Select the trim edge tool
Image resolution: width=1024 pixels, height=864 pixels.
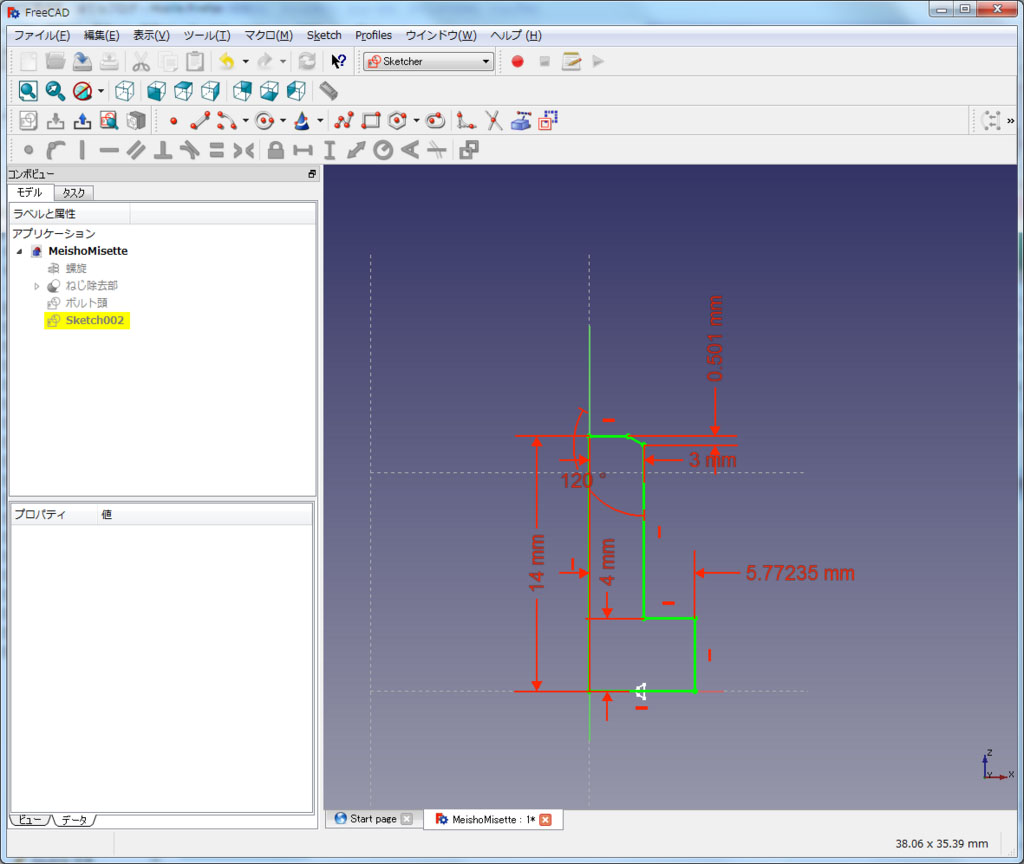coord(494,121)
